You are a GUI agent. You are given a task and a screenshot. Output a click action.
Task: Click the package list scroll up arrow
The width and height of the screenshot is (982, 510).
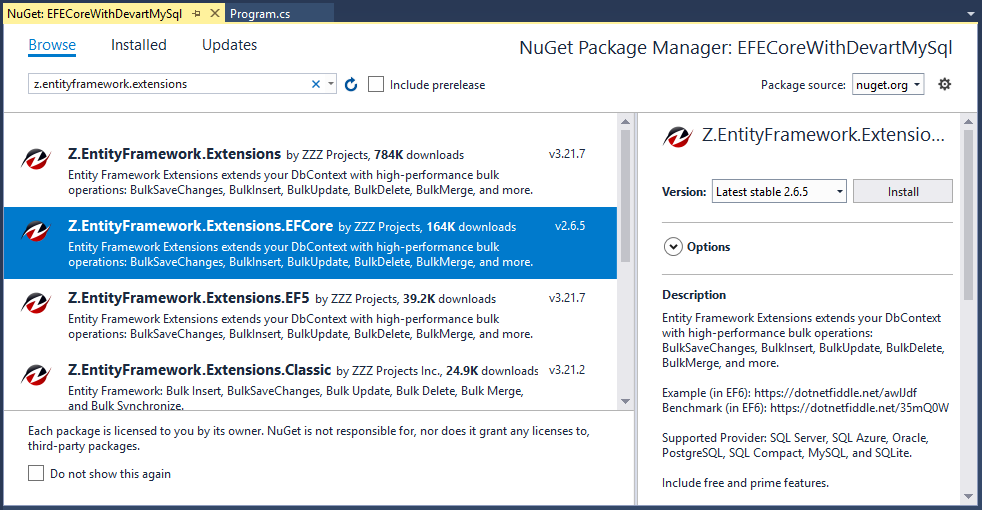click(x=625, y=121)
